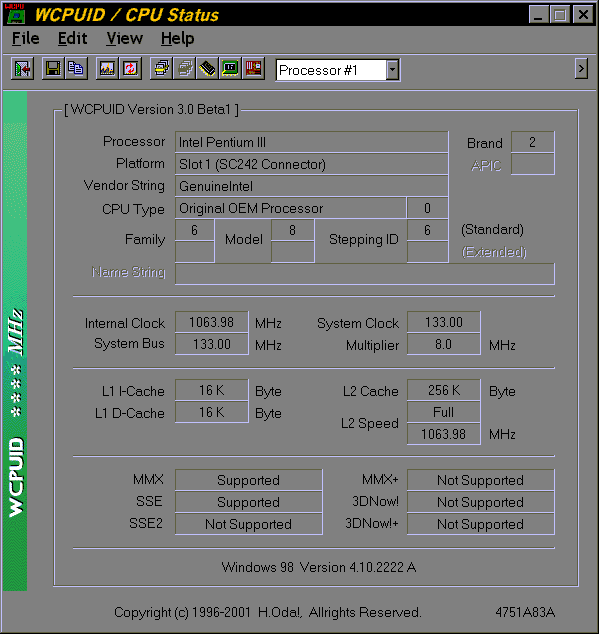Maximize the WCPUID window
The height and width of the screenshot is (634, 599).
click(560, 15)
